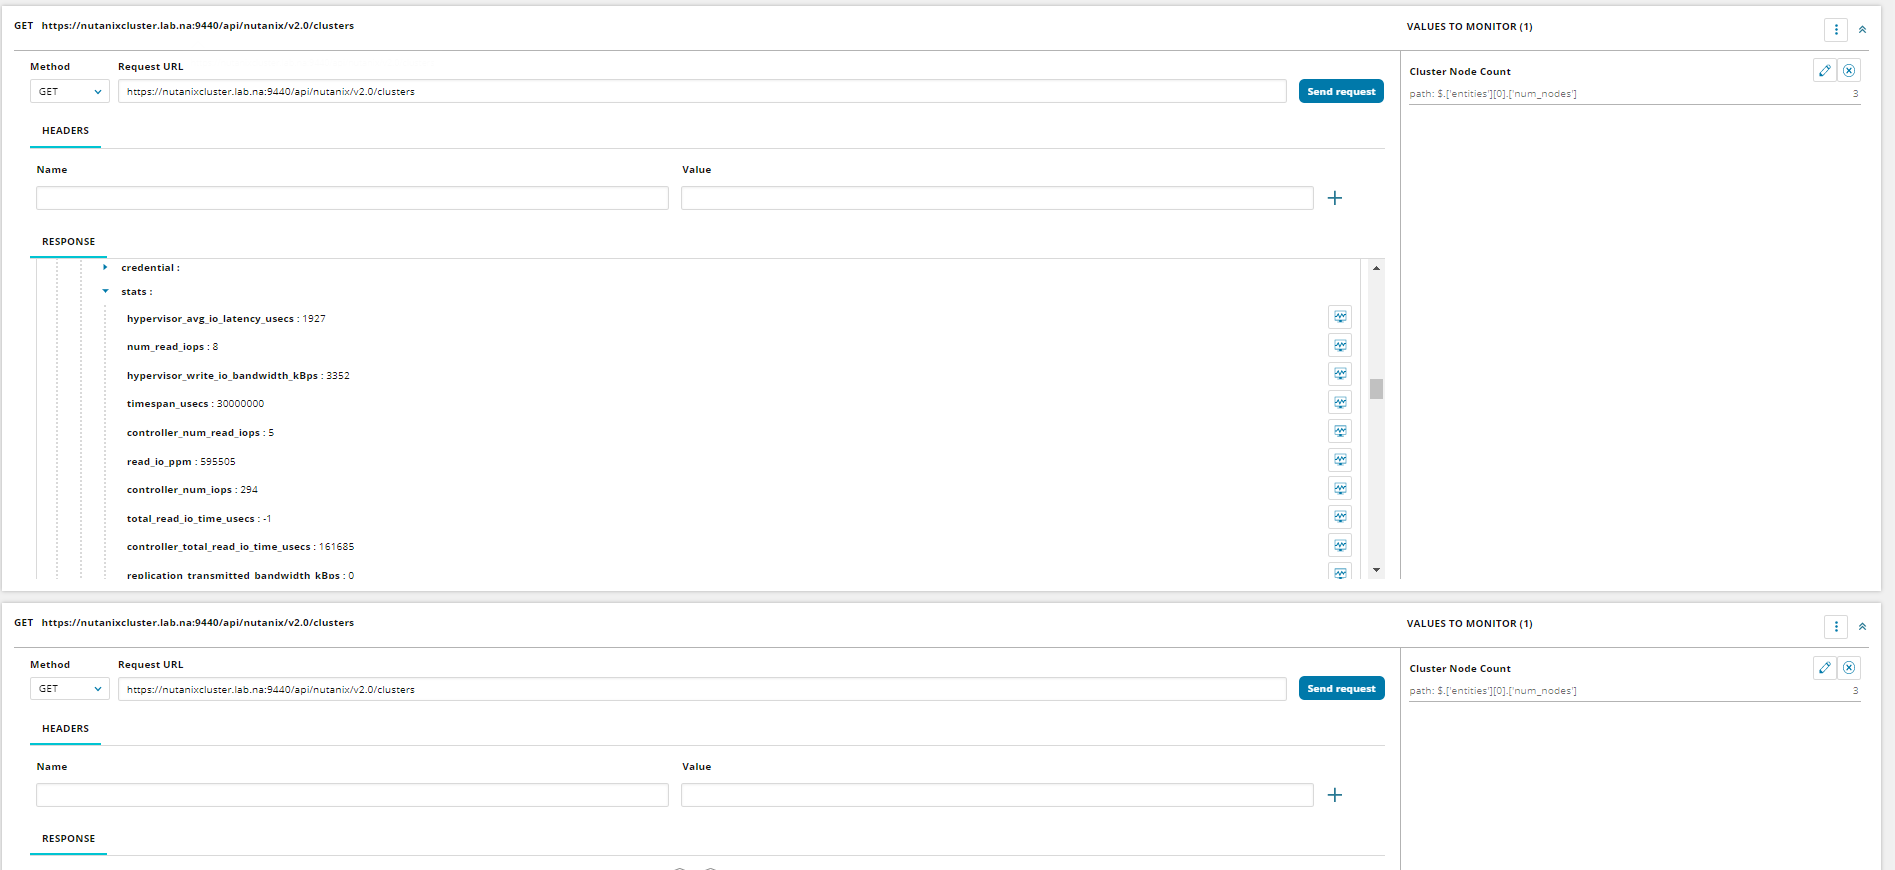Viewport: 1895px width, 870px height.
Task: Monitor the controller_num_read_iops value
Action: pos(1340,431)
